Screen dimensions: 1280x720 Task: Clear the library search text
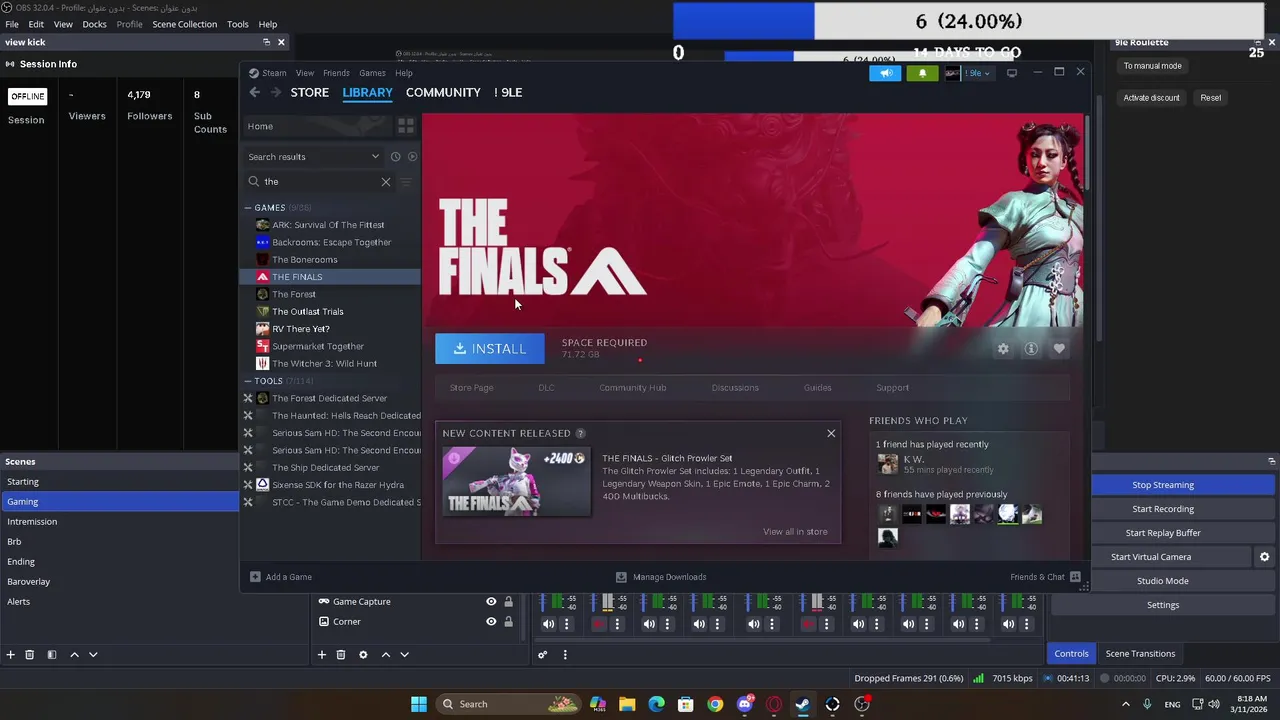point(386,182)
